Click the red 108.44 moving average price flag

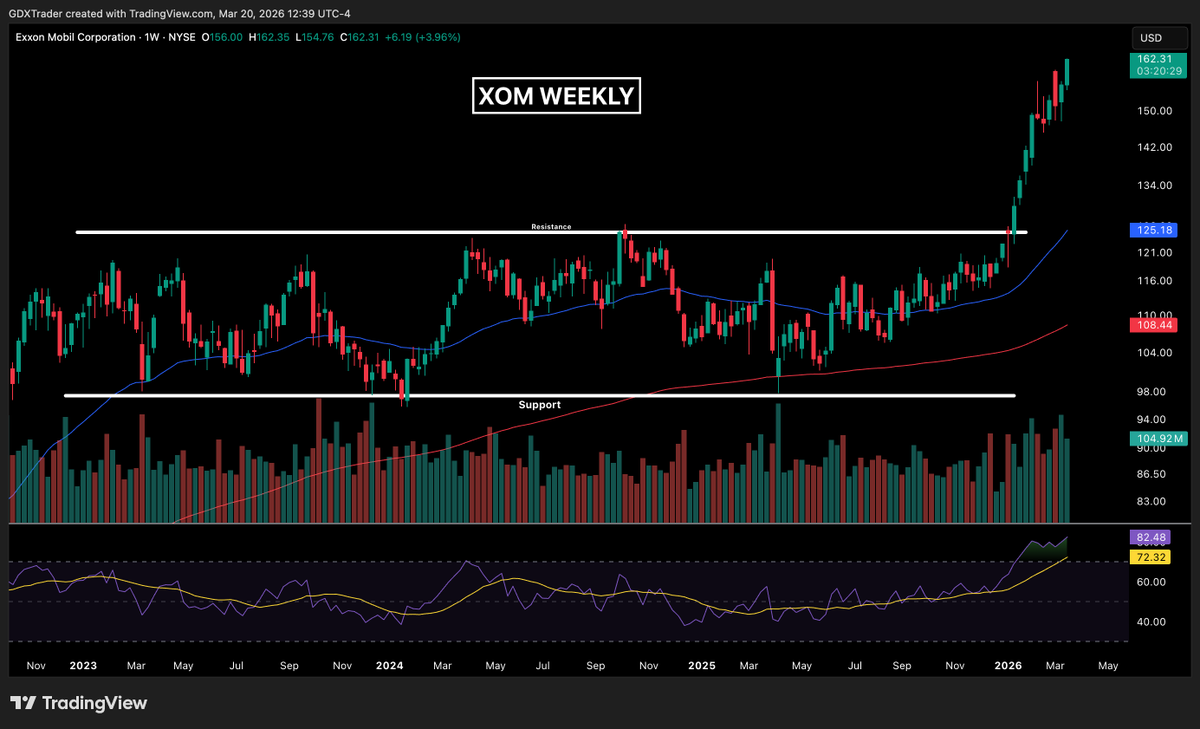(1154, 325)
